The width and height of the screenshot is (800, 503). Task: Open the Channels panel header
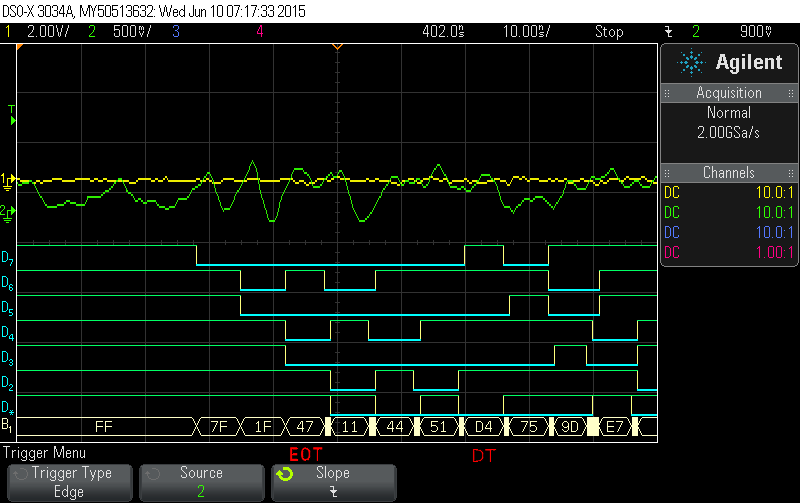coord(729,173)
